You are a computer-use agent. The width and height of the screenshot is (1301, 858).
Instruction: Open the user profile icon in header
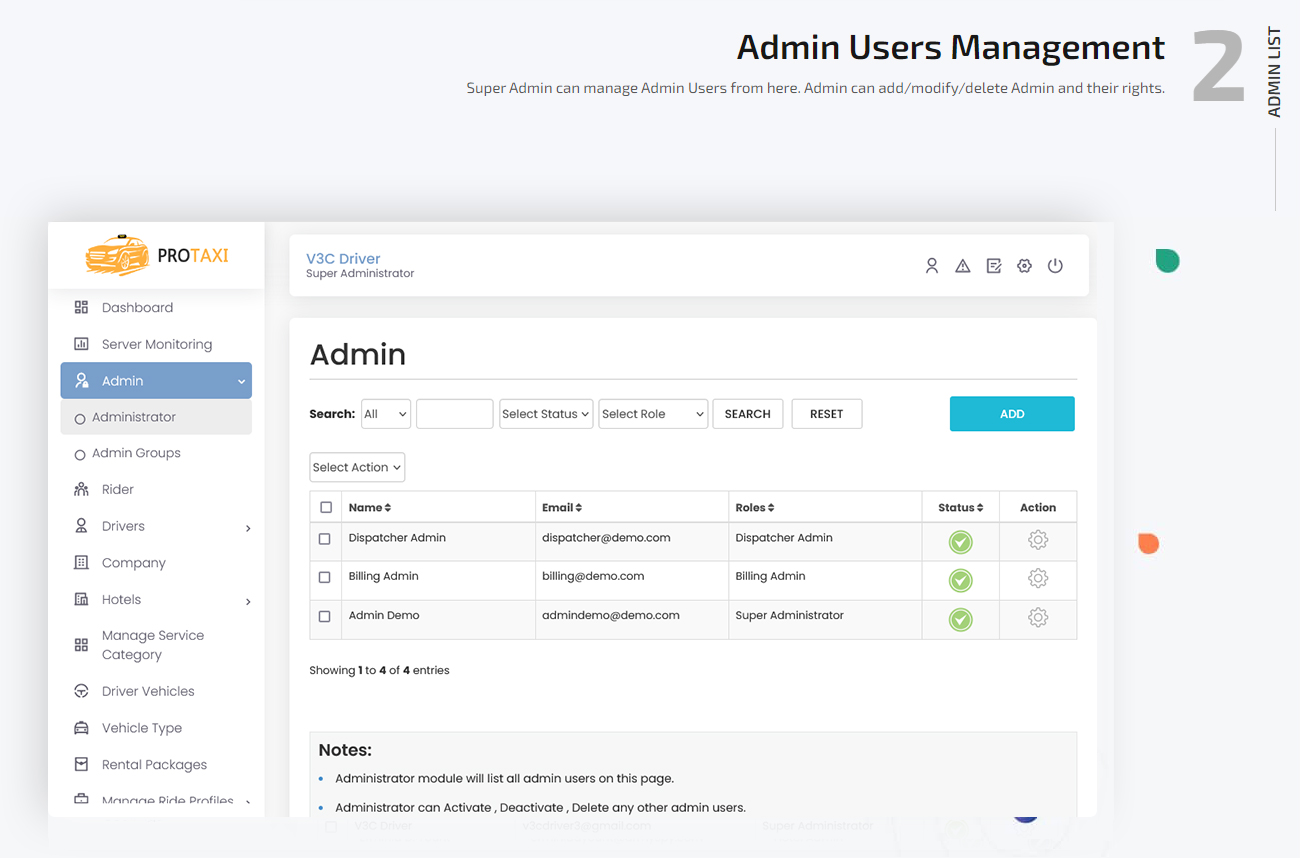(931, 266)
